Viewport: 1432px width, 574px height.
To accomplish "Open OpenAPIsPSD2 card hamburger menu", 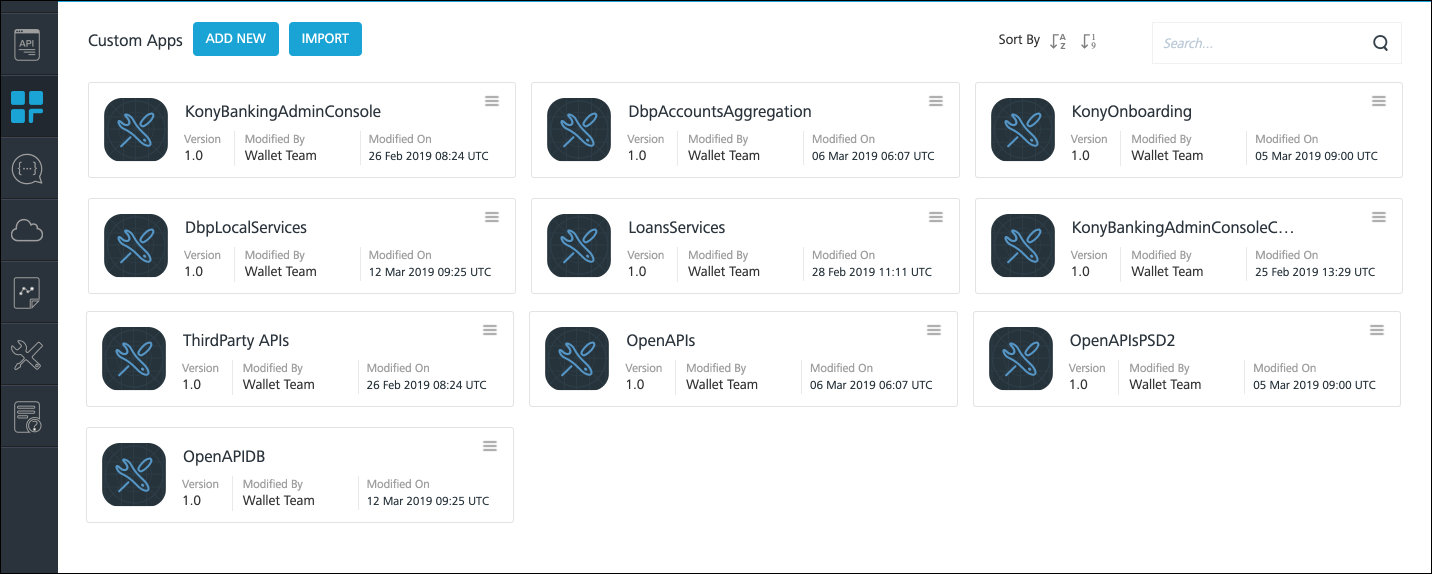I will 1377,330.
